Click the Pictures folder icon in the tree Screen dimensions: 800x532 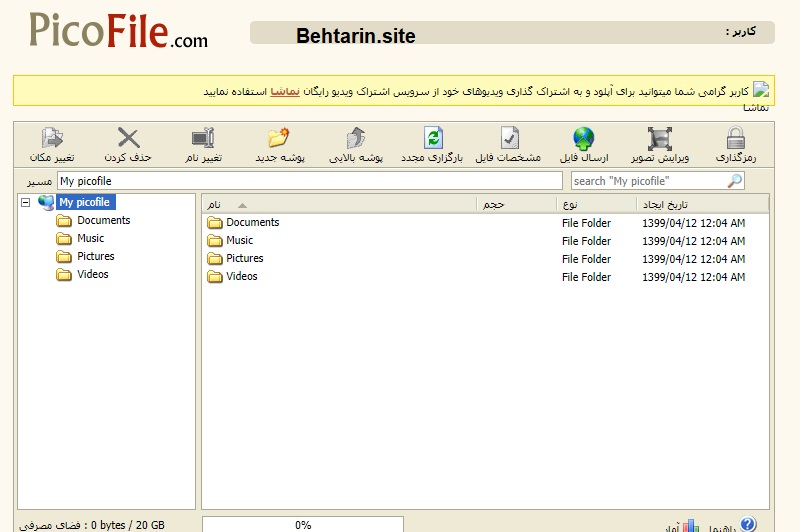pyautogui.click(x=64, y=256)
